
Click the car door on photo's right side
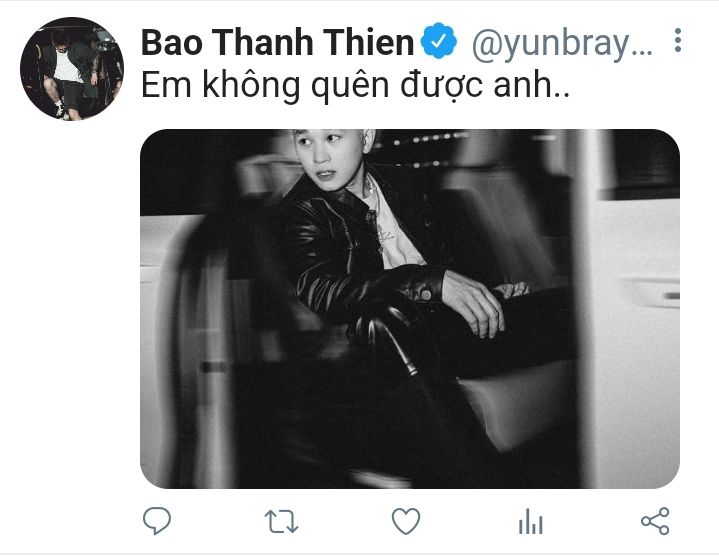click(x=631, y=309)
